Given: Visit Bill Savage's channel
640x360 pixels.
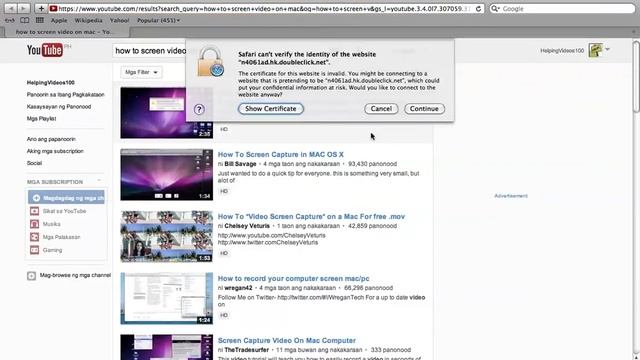Looking at the screenshot, I should (240, 164).
